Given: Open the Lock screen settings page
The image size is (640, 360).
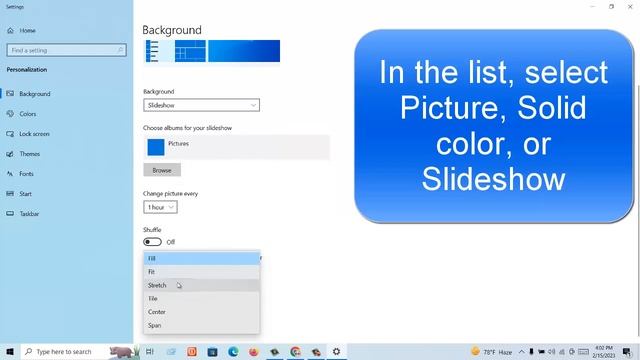Looking at the screenshot, I should pyautogui.click(x=28, y=134).
